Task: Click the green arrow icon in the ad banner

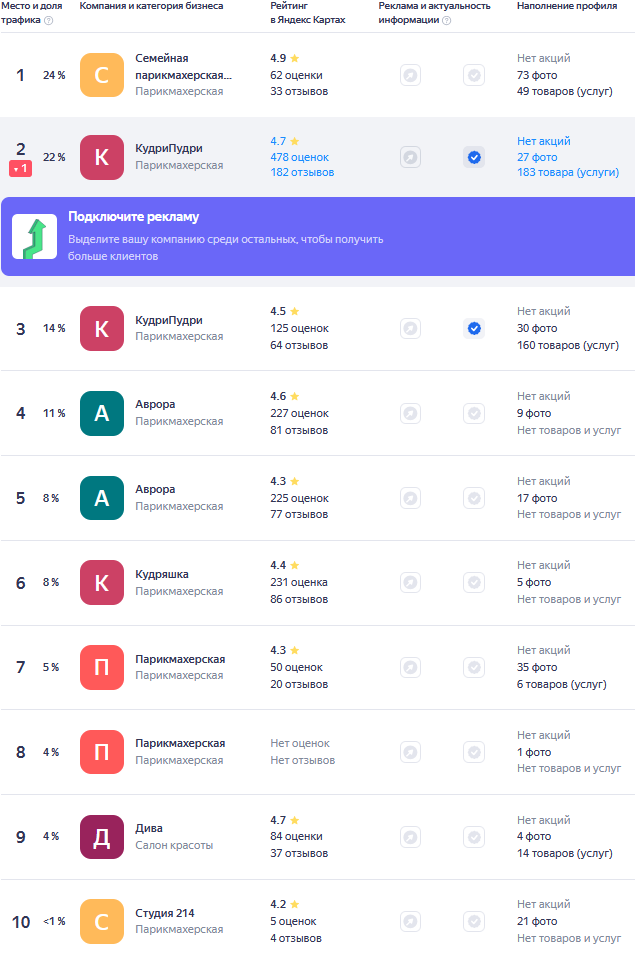Action: tap(34, 237)
